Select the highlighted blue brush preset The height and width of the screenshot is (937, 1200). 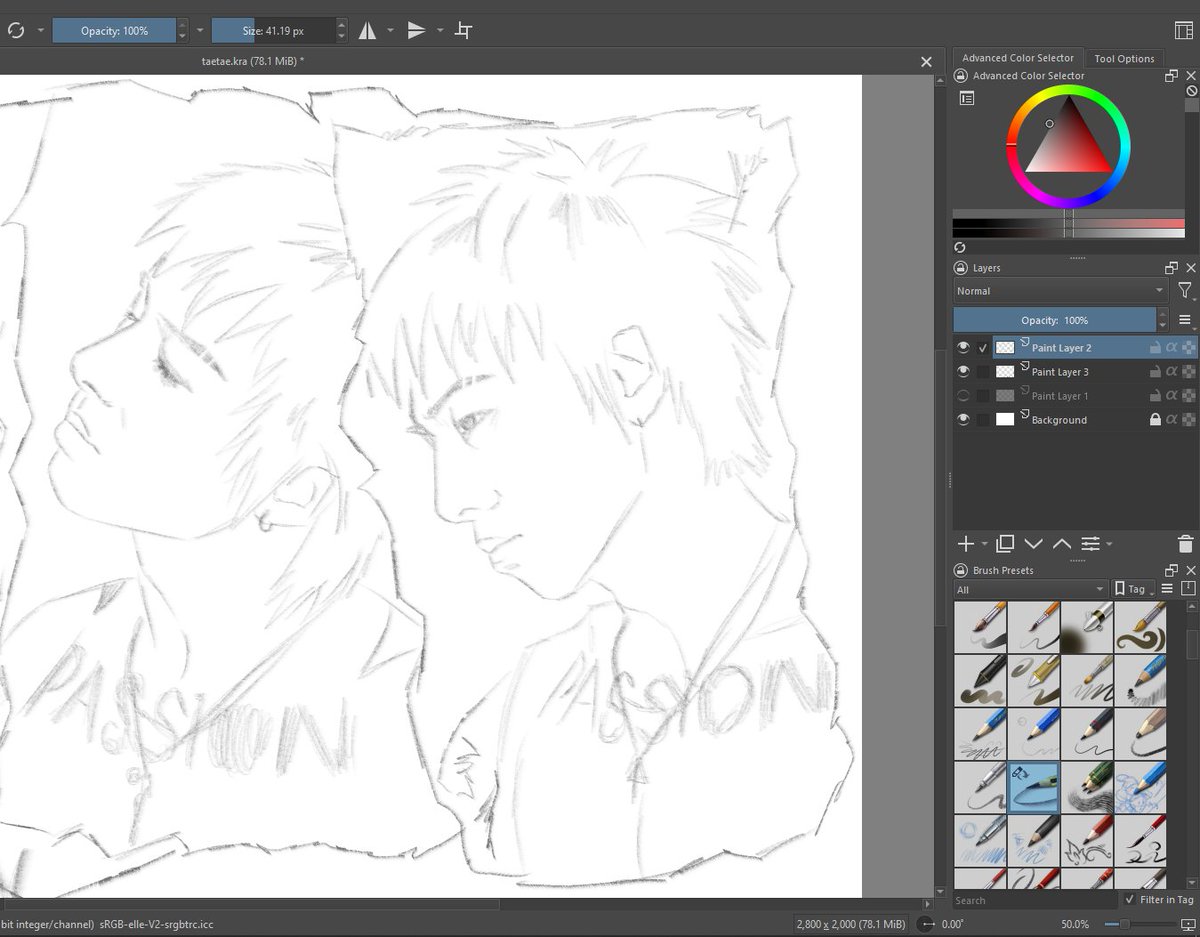pyautogui.click(x=1033, y=786)
